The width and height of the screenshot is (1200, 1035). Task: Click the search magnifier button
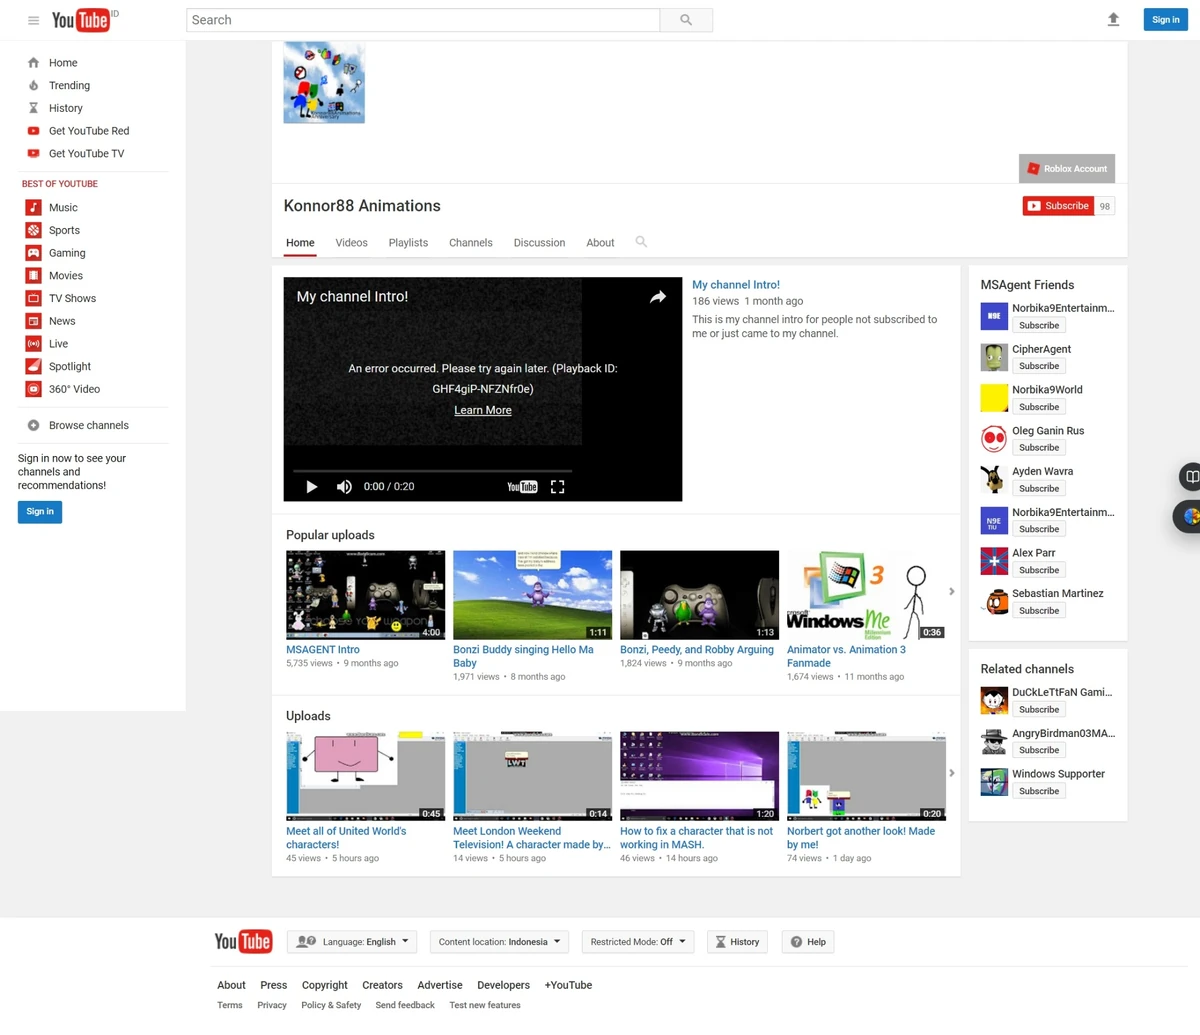point(686,19)
